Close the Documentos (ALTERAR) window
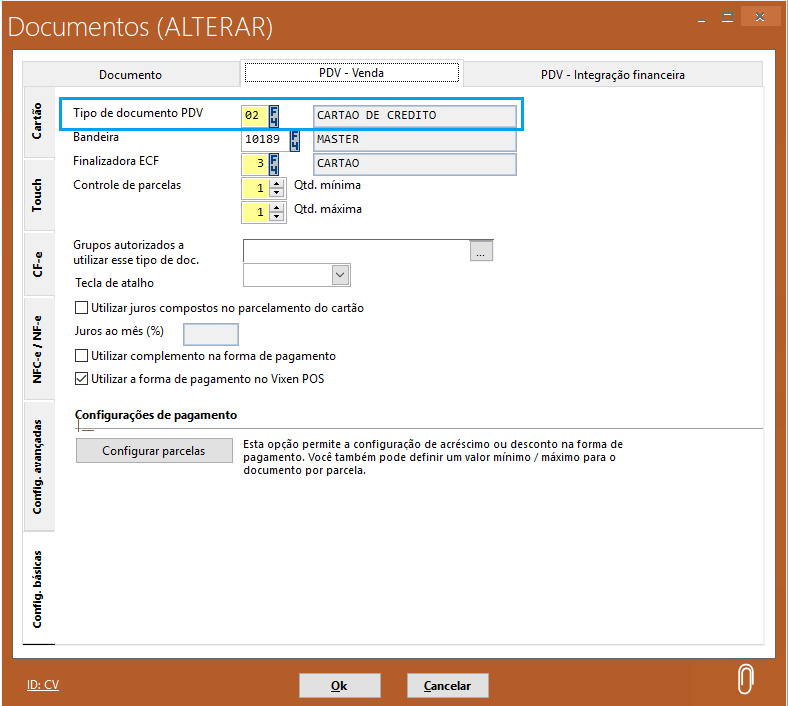 (760, 18)
